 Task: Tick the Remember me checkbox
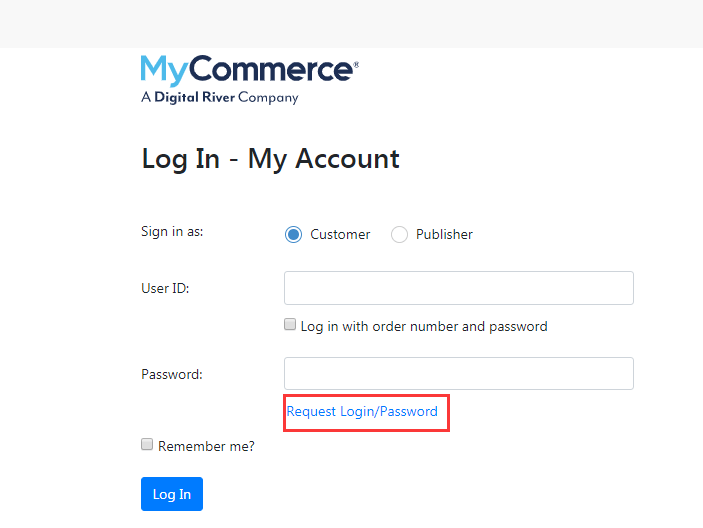(x=147, y=444)
